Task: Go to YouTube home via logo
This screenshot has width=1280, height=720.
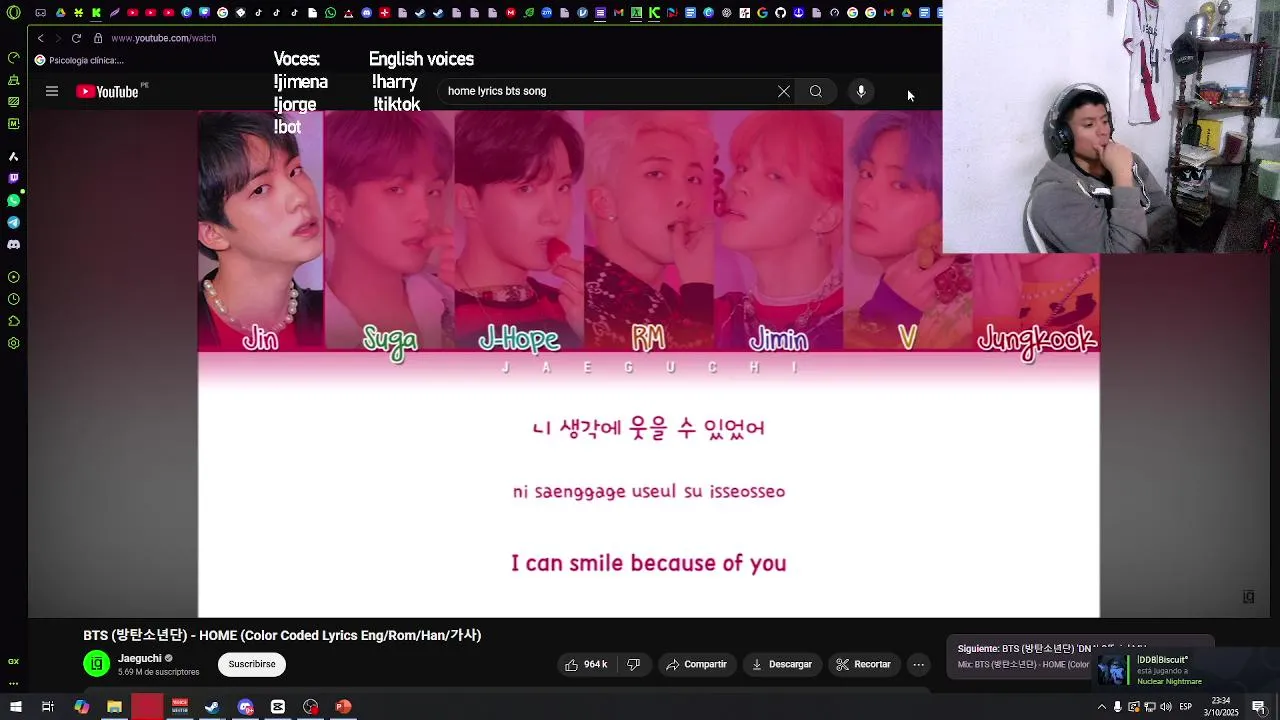Action: coord(107,91)
